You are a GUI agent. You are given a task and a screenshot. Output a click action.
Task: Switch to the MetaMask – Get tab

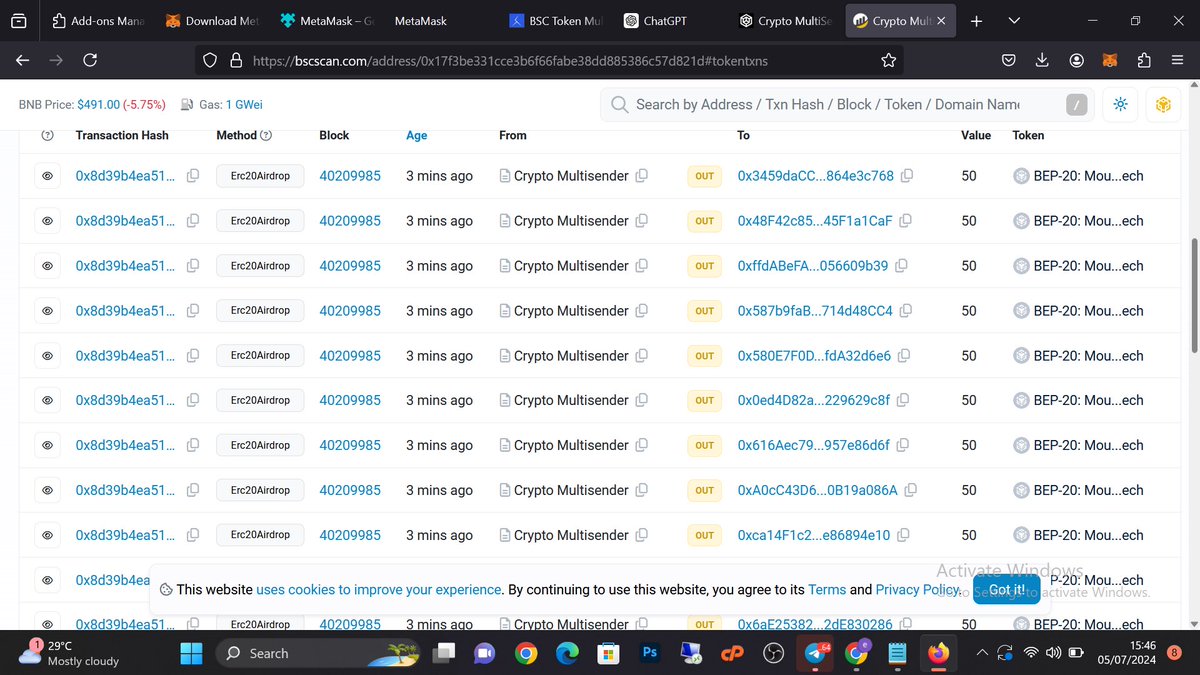pos(327,21)
